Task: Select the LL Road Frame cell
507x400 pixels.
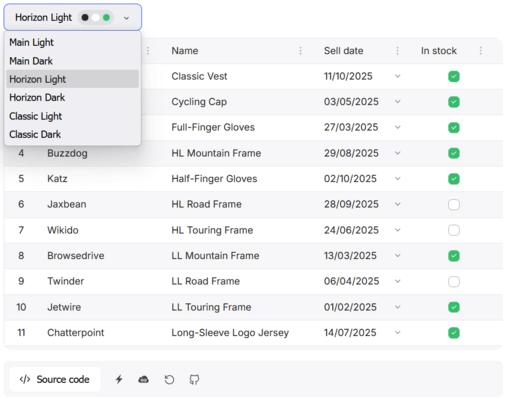Action: coord(205,281)
